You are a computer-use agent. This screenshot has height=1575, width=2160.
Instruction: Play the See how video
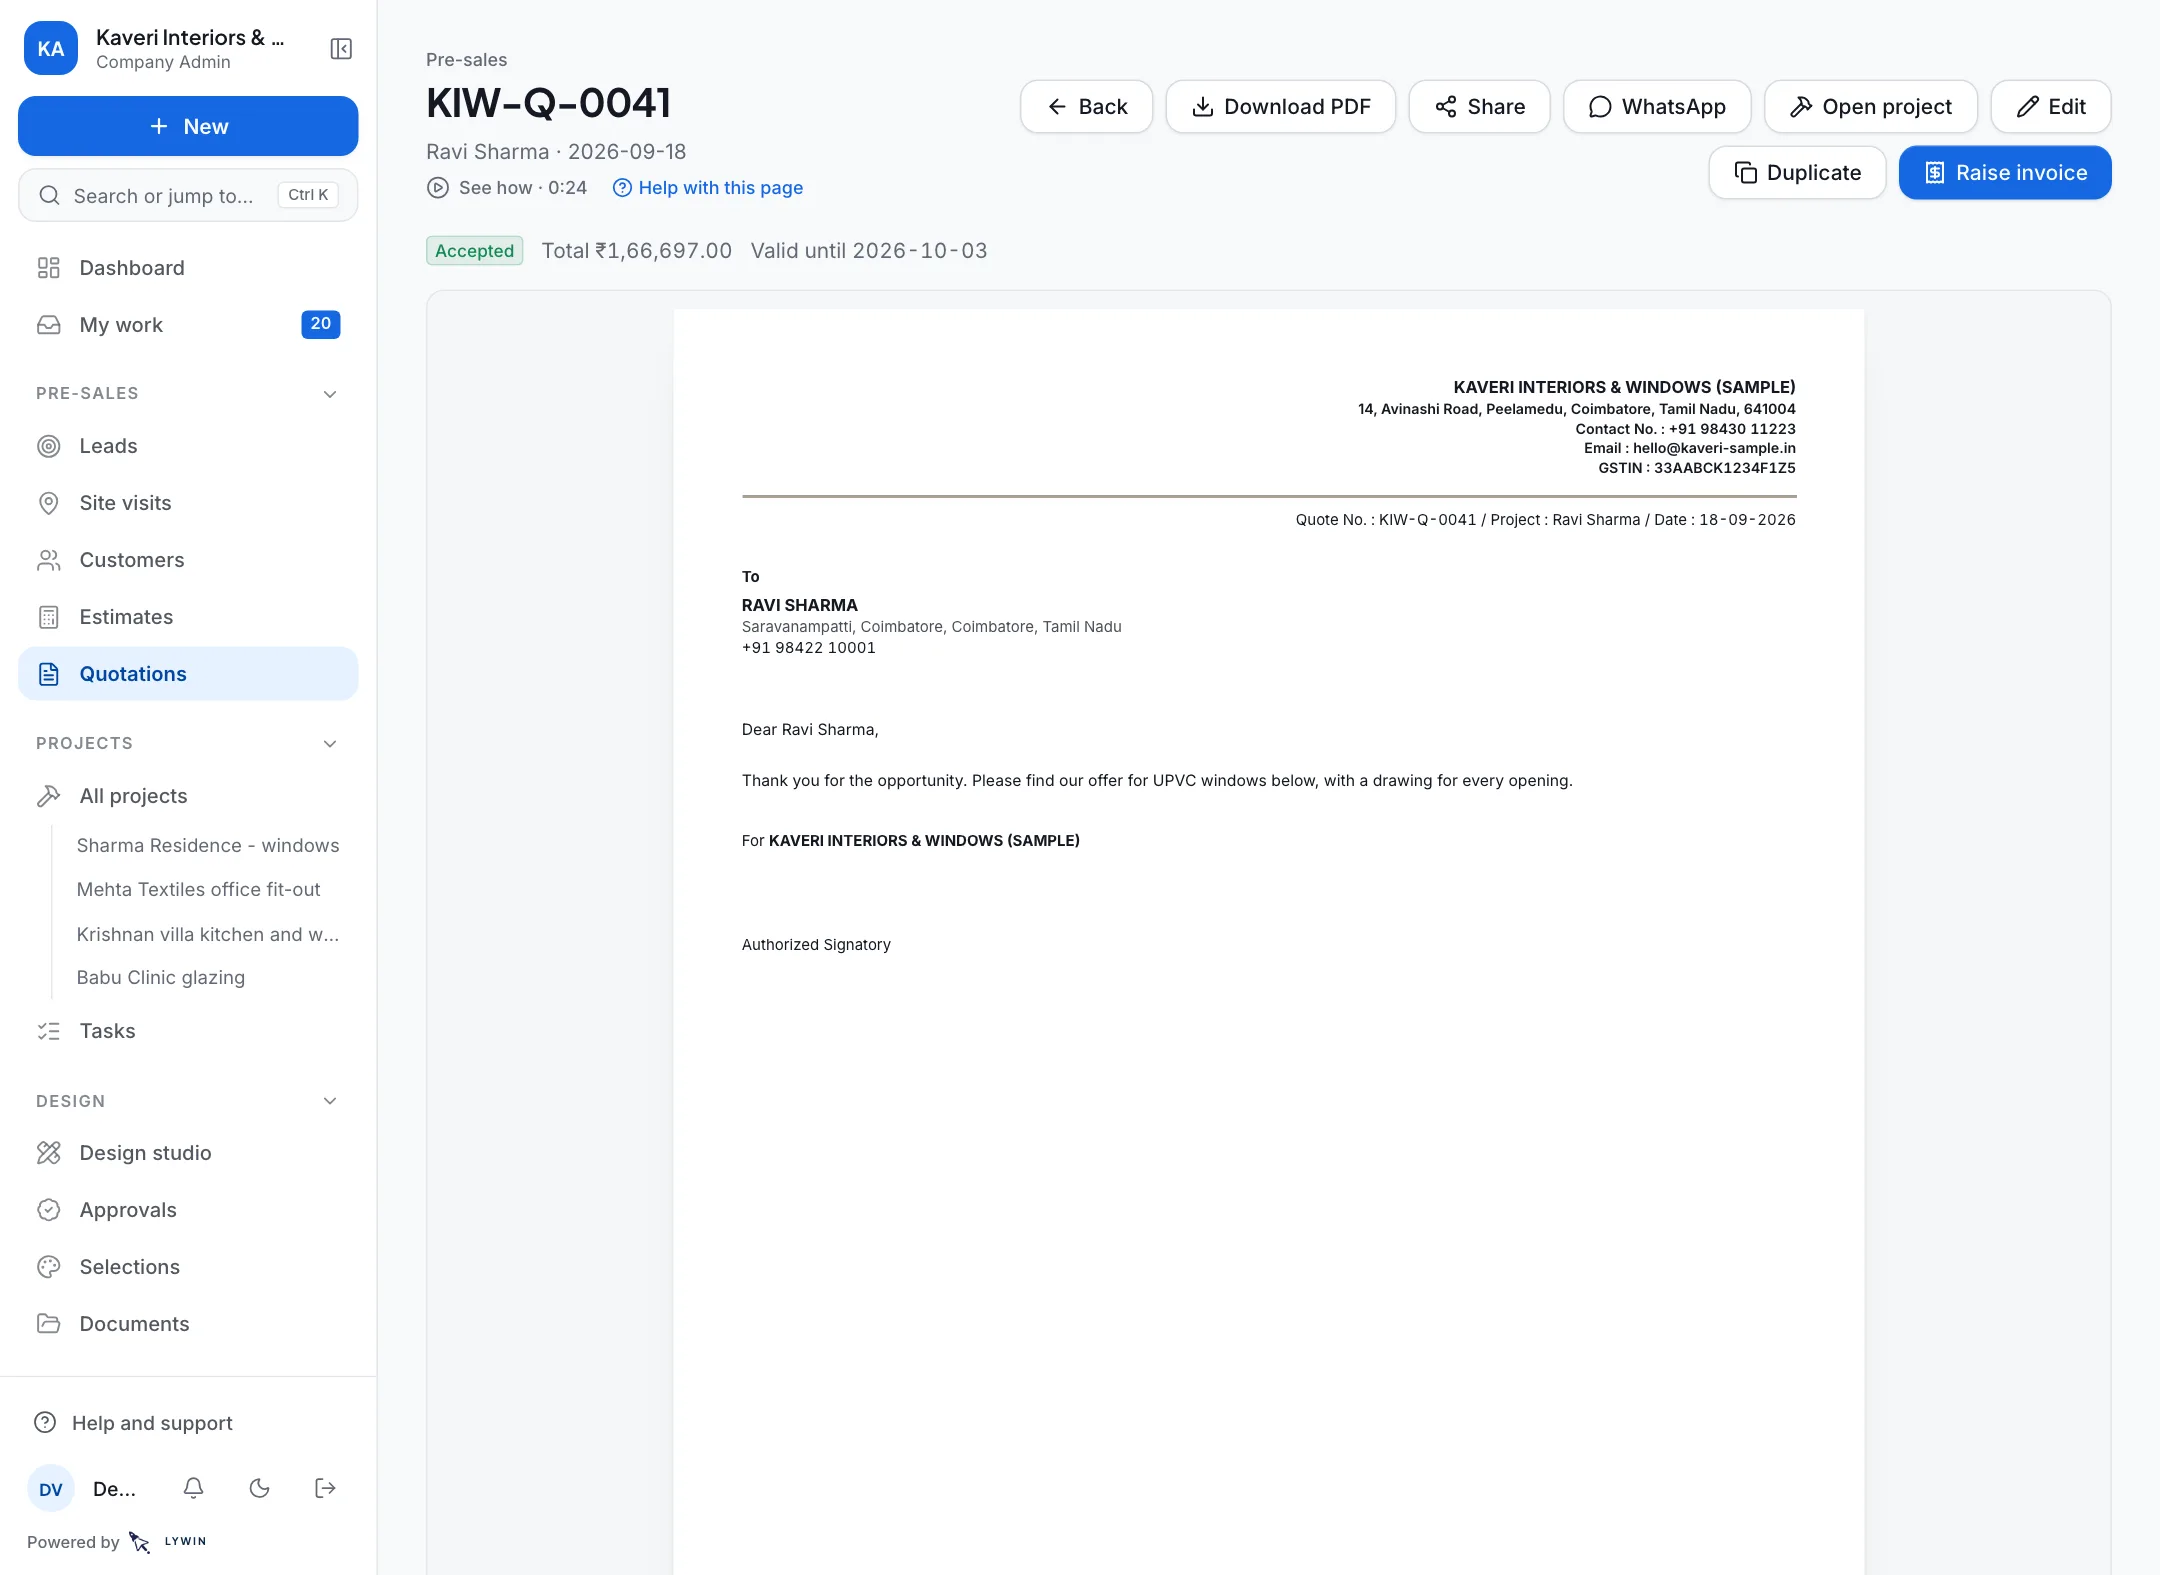[507, 188]
